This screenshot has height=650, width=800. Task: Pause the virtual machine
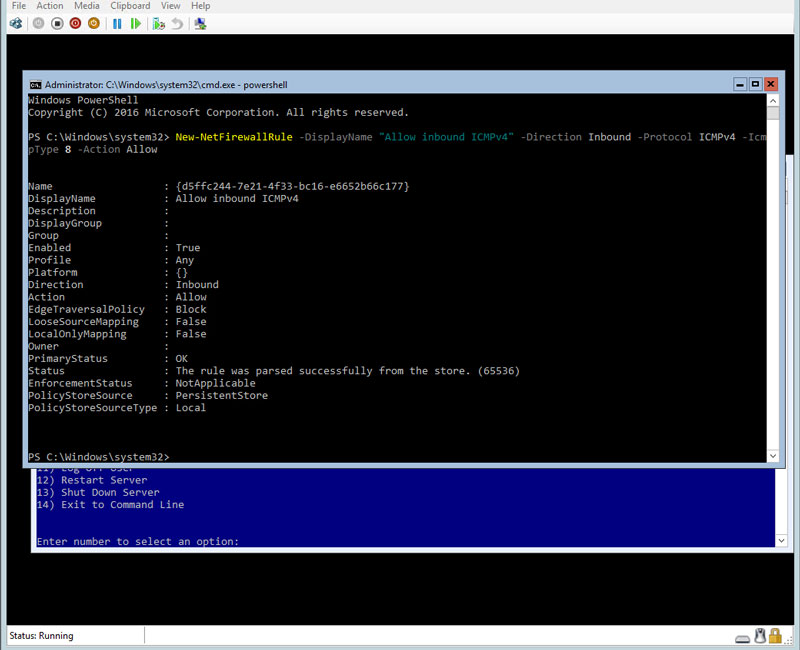point(117,23)
